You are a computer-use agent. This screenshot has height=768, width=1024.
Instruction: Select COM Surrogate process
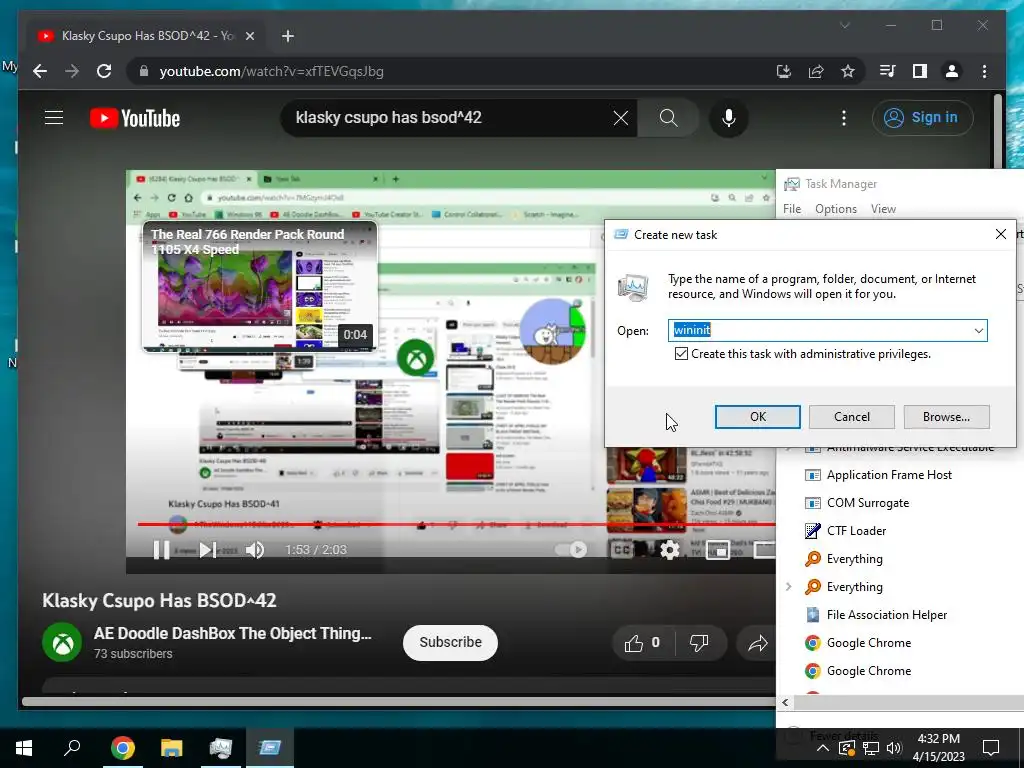pyautogui.click(x=867, y=503)
